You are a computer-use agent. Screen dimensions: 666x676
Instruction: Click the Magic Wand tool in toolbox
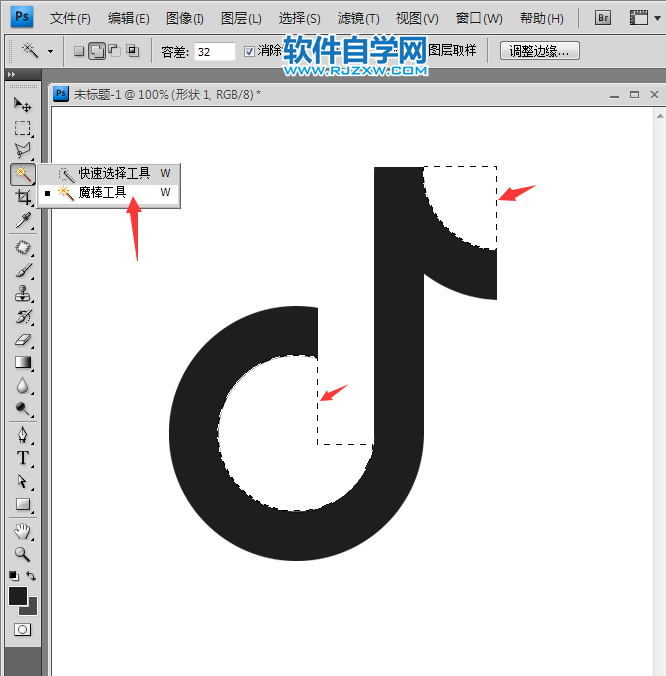(22, 174)
